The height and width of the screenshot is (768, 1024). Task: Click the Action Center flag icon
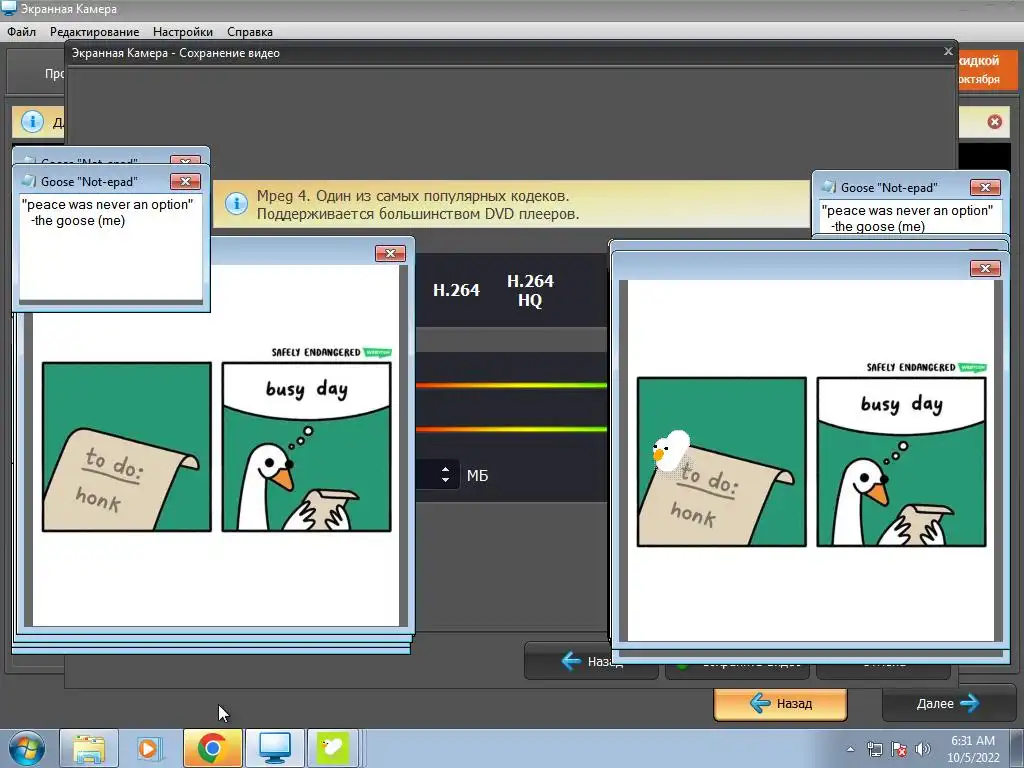tap(899, 750)
